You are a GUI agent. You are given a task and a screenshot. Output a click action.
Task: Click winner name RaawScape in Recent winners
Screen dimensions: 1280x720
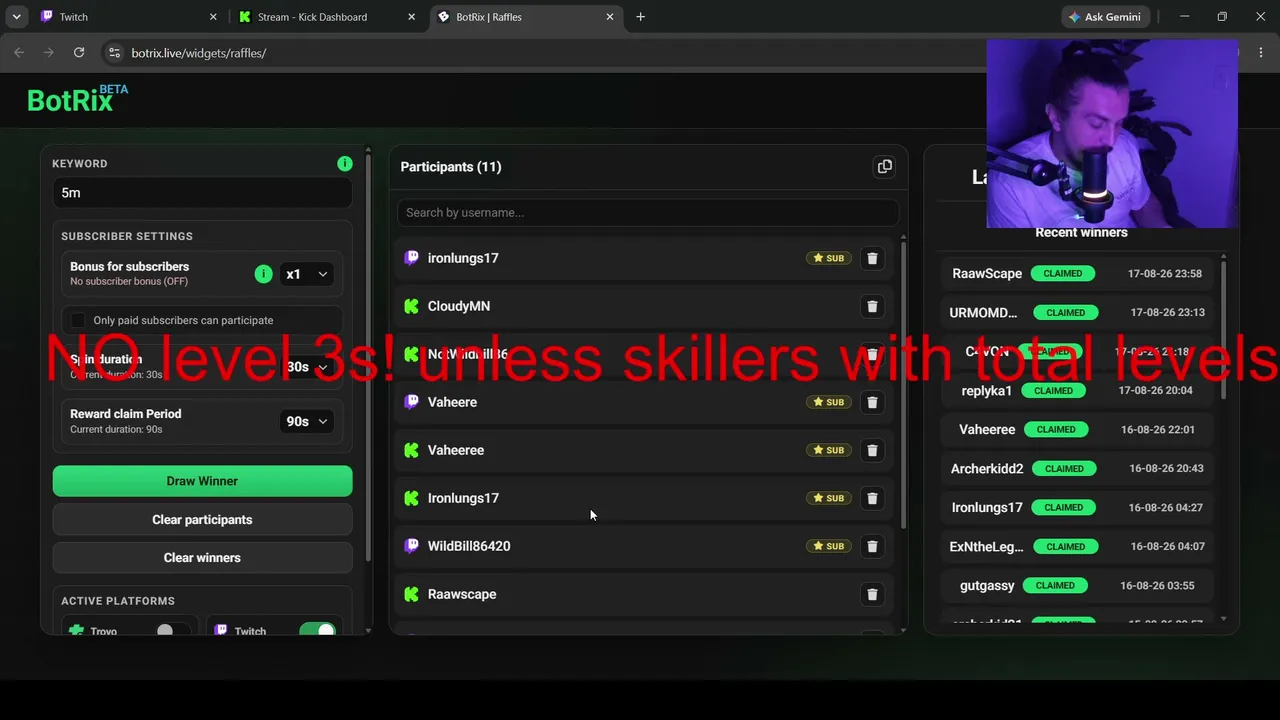[x=987, y=273]
